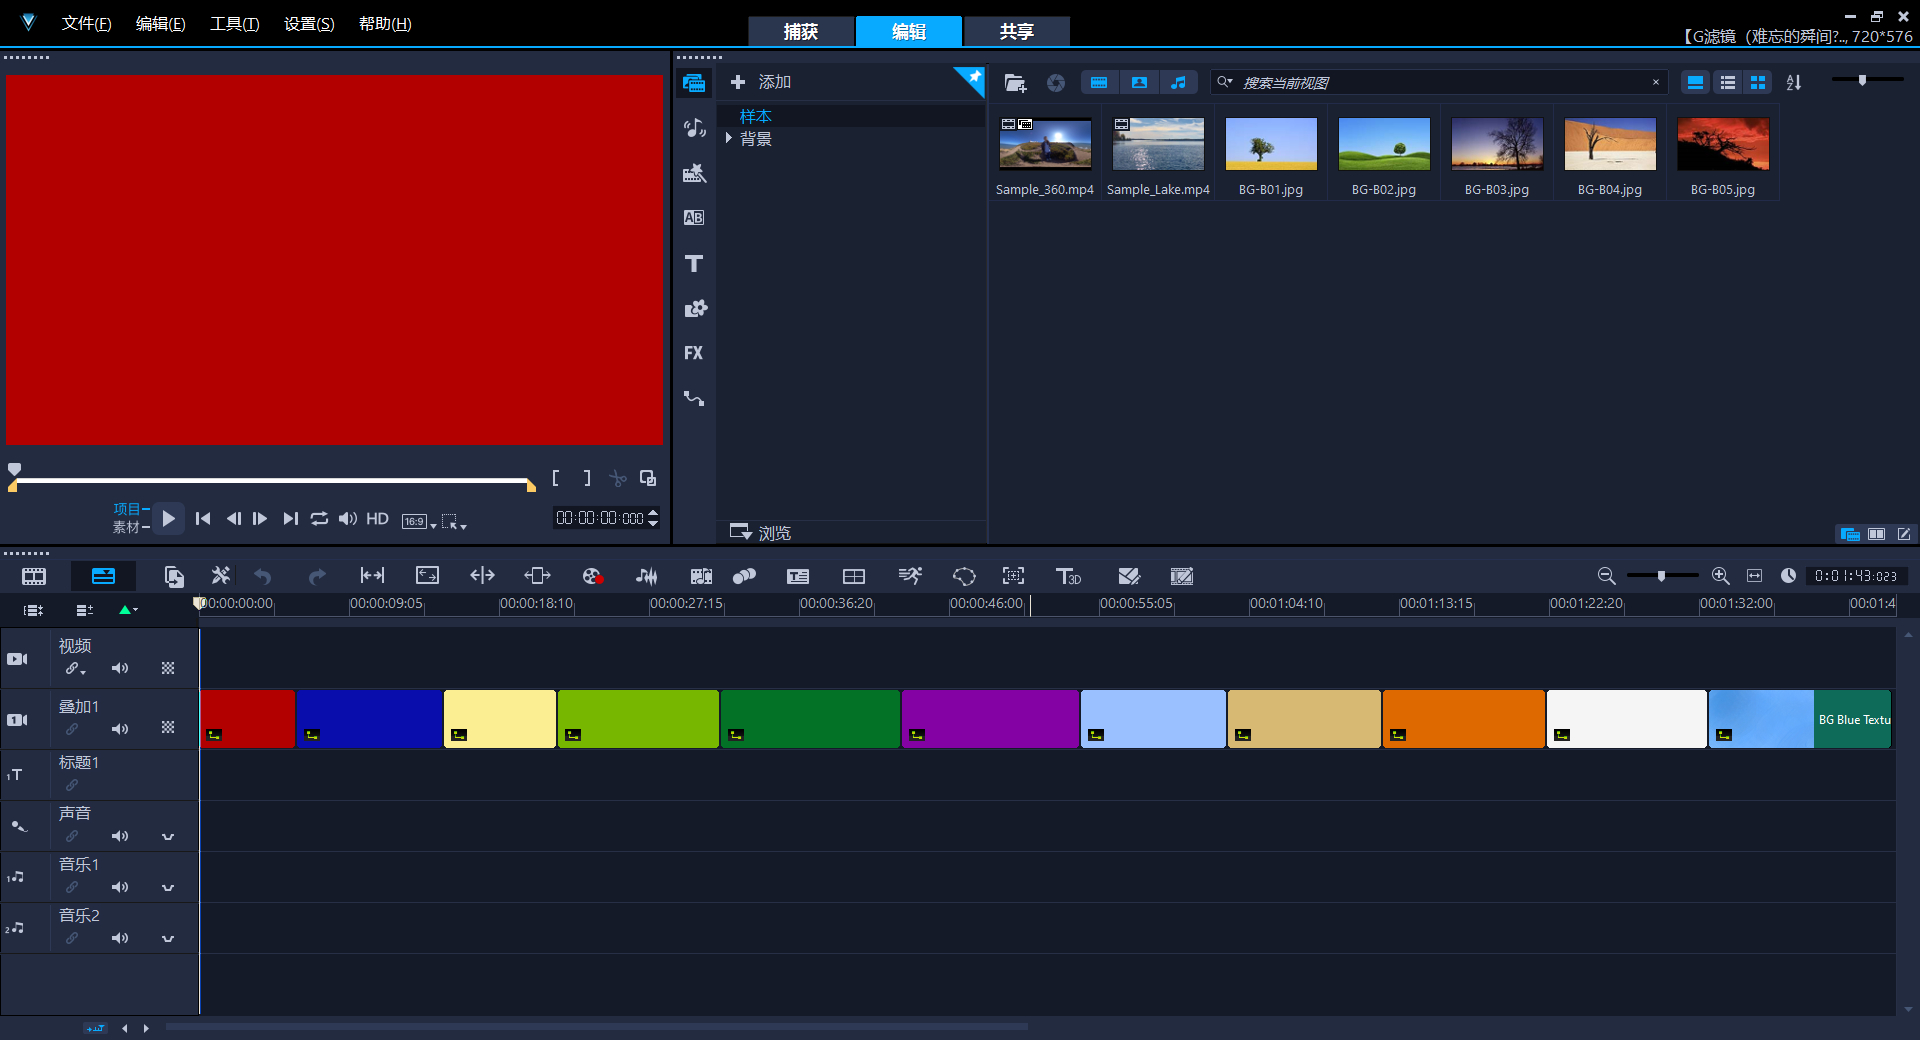The image size is (1920, 1040).
Task: Open the Slip tool in timeline toolbar
Action: click(x=372, y=576)
